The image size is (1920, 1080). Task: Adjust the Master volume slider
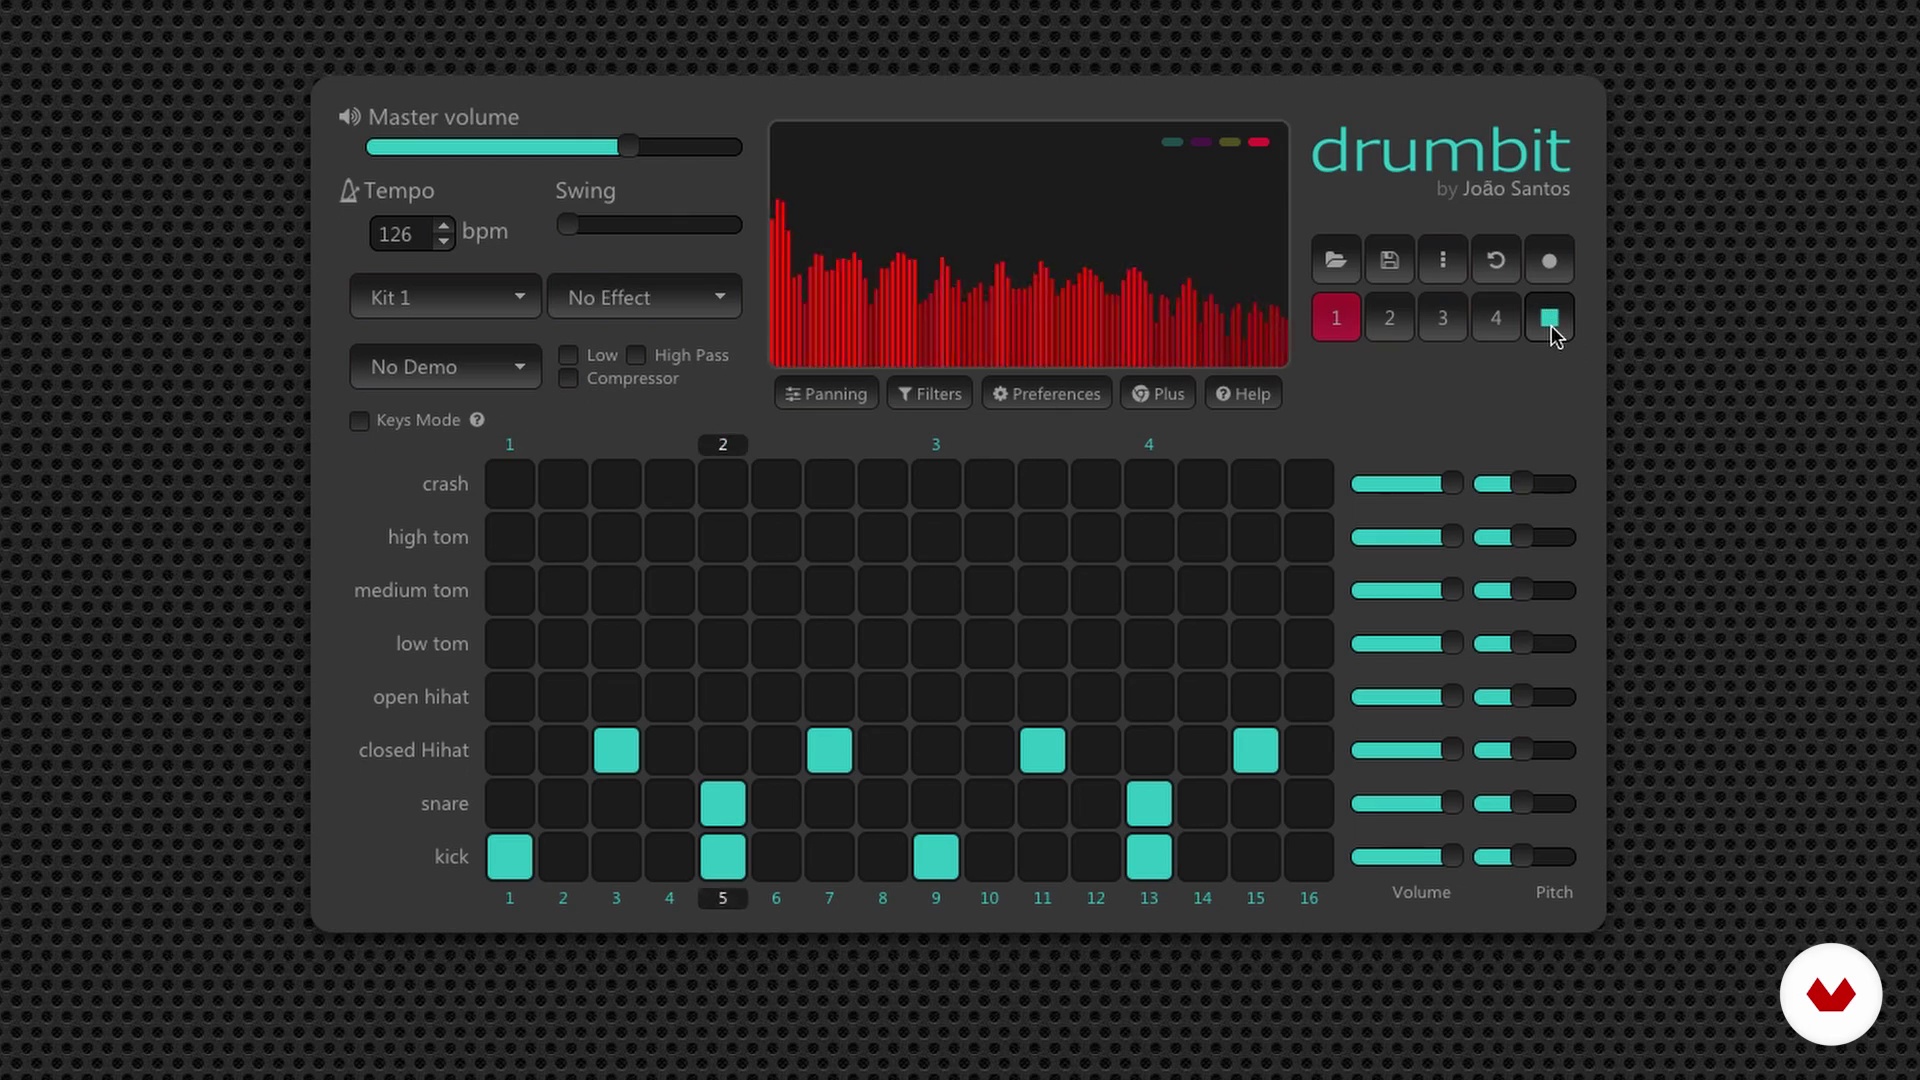[x=554, y=147]
